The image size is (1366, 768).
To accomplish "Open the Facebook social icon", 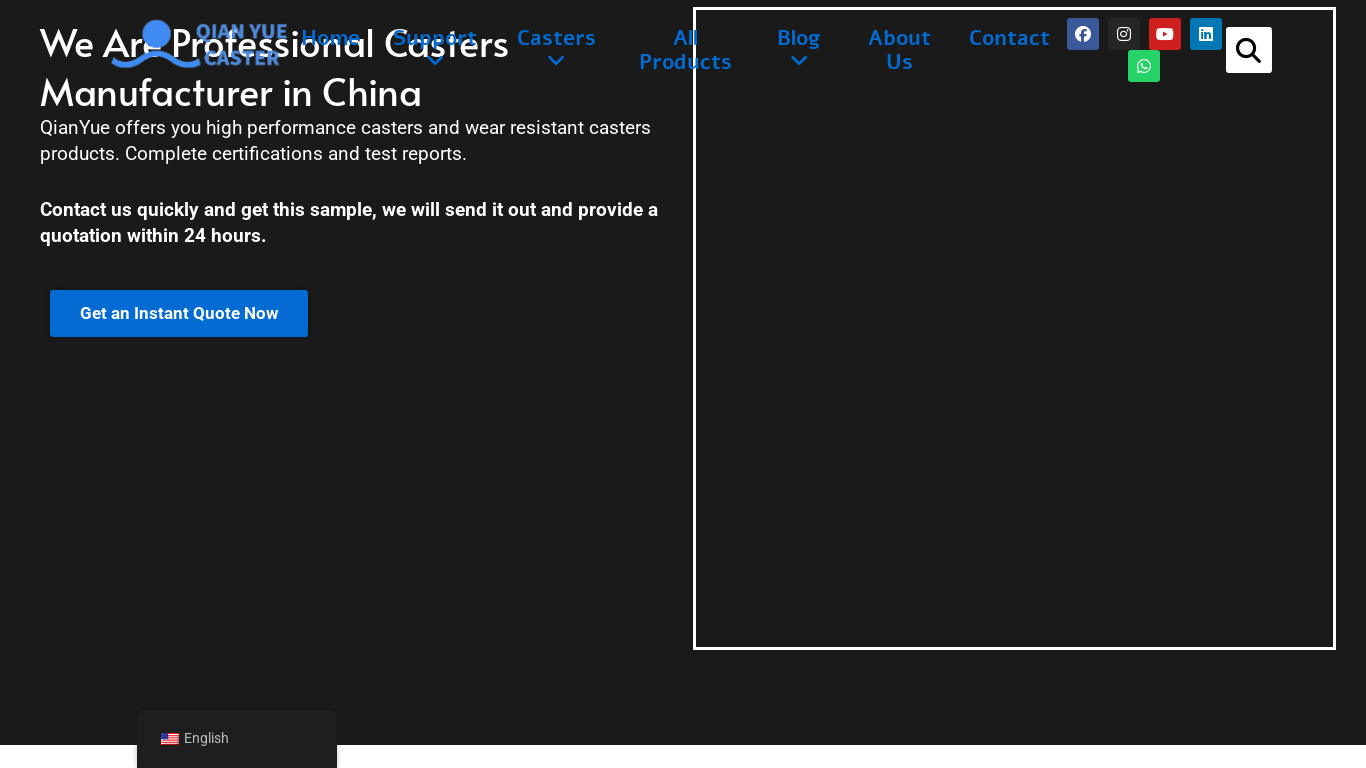I will (x=1082, y=34).
